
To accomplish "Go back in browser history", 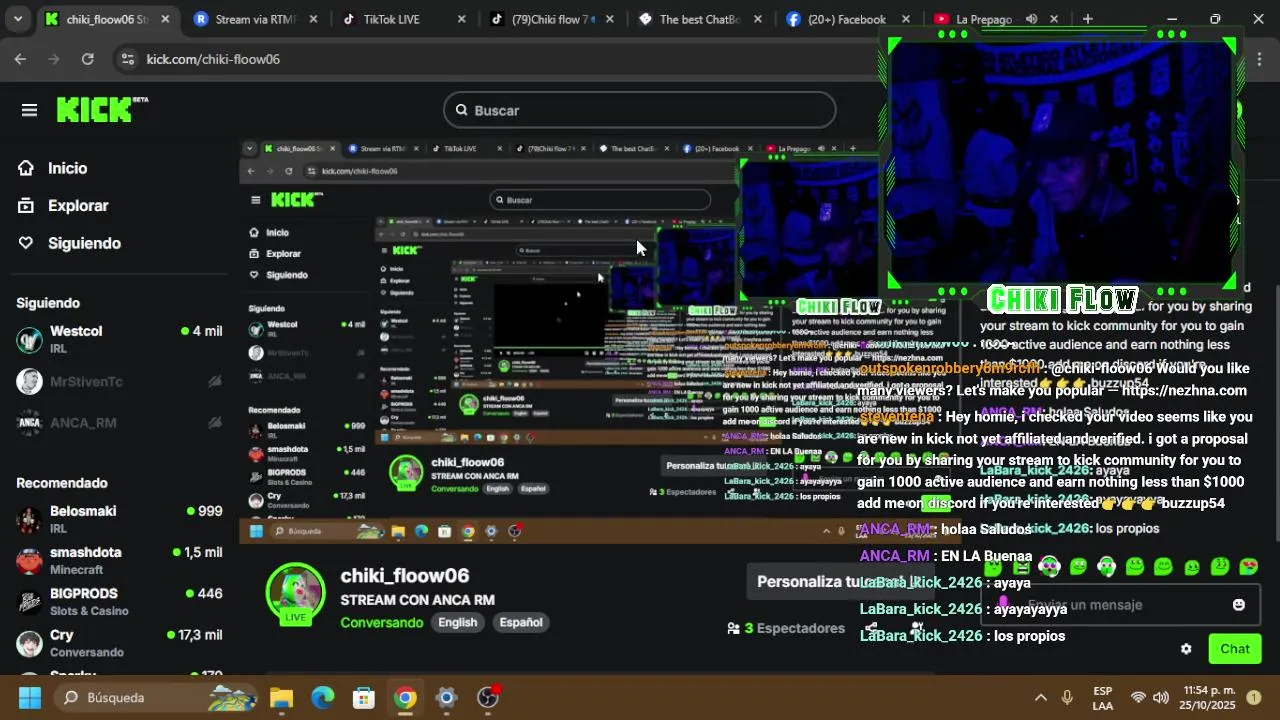I will click(x=20, y=59).
